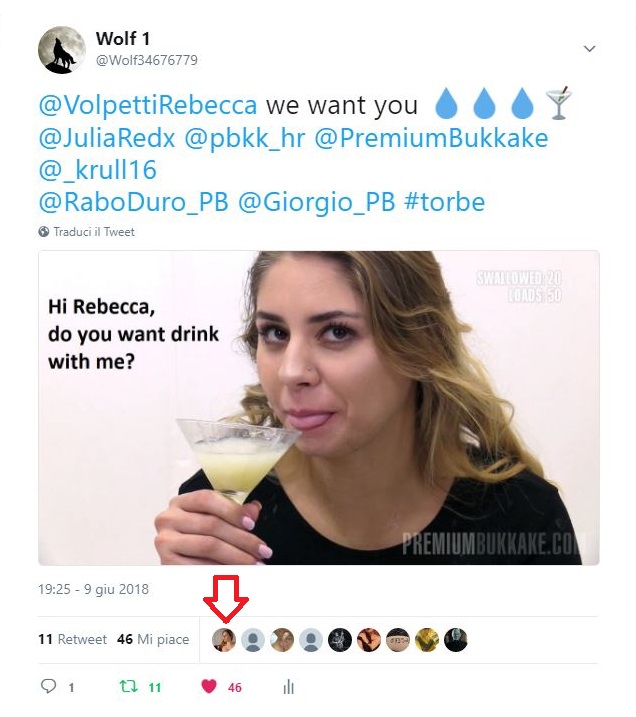Click the @_krull16 mention

(x=98, y=170)
